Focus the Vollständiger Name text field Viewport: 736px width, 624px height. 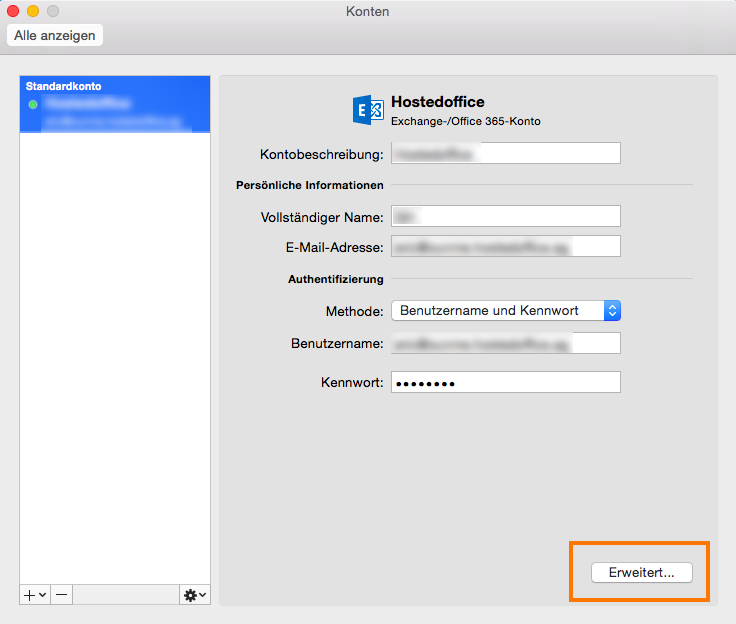(505, 217)
